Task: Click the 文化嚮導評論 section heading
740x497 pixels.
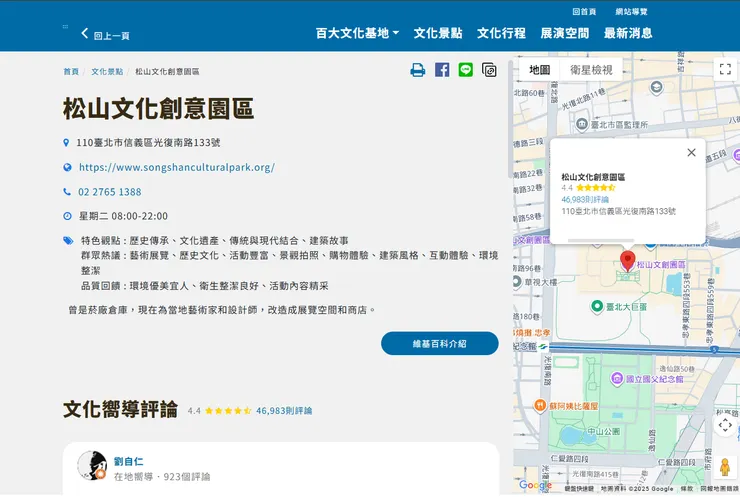Action: pyautogui.click(x=121, y=409)
